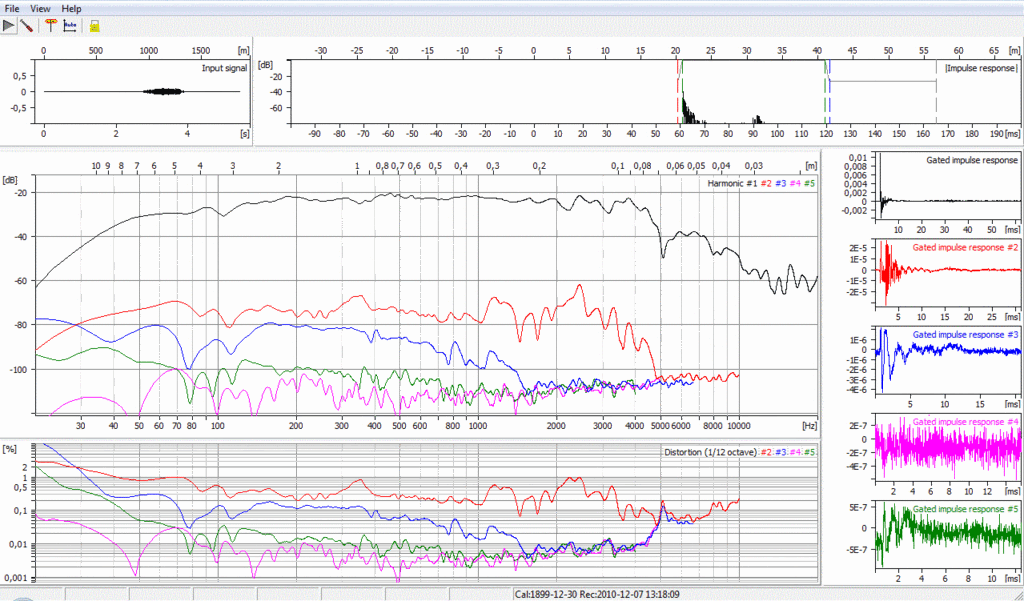This screenshot has width=1024, height=601.
Task: Select the red Gated impulse response #2 plot
Action: (x=946, y=274)
